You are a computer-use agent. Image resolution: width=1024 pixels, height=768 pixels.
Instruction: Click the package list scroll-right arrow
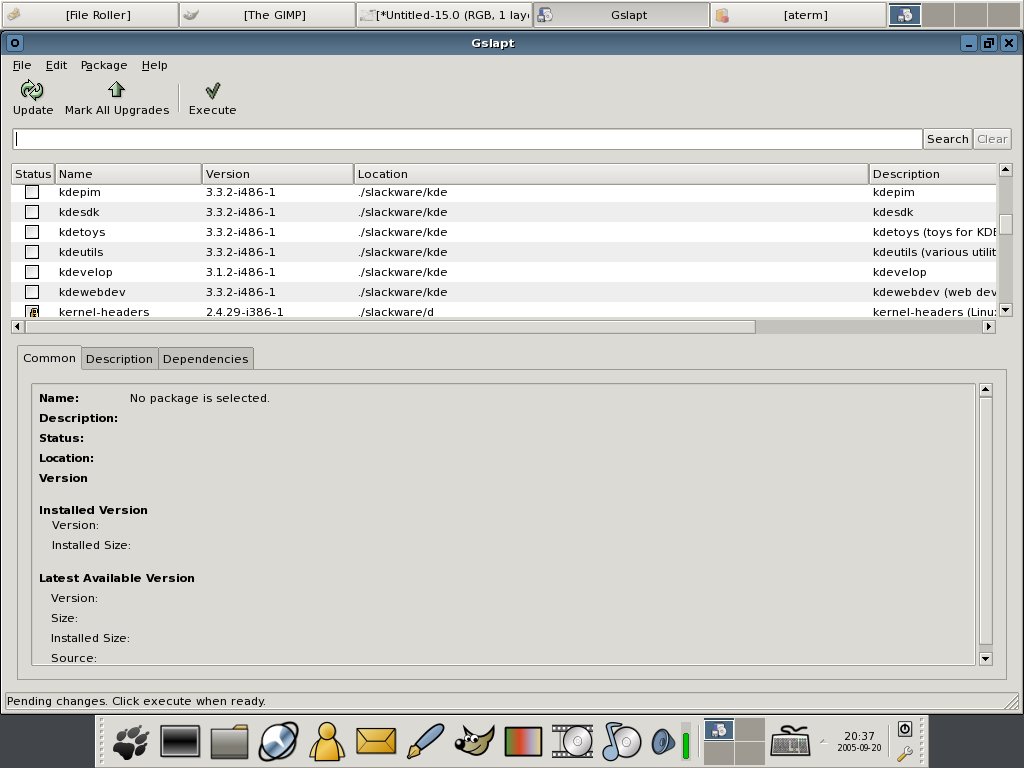pos(989,327)
